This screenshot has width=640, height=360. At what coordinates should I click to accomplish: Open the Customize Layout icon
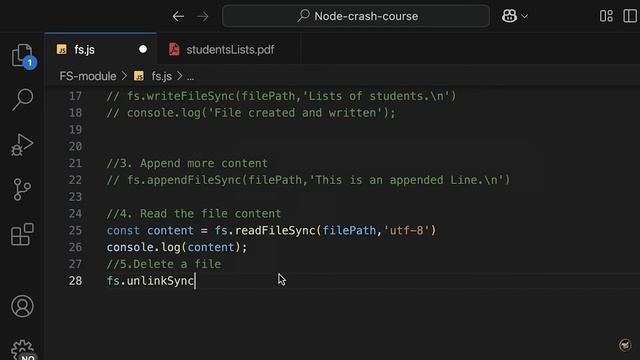pos(606,16)
